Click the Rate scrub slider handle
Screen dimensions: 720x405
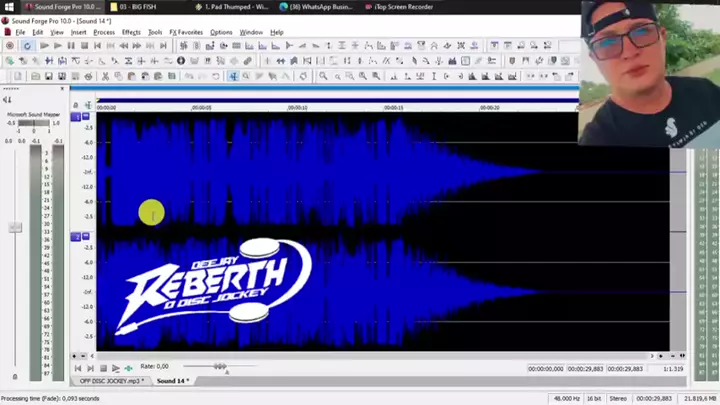(x=220, y=366)
